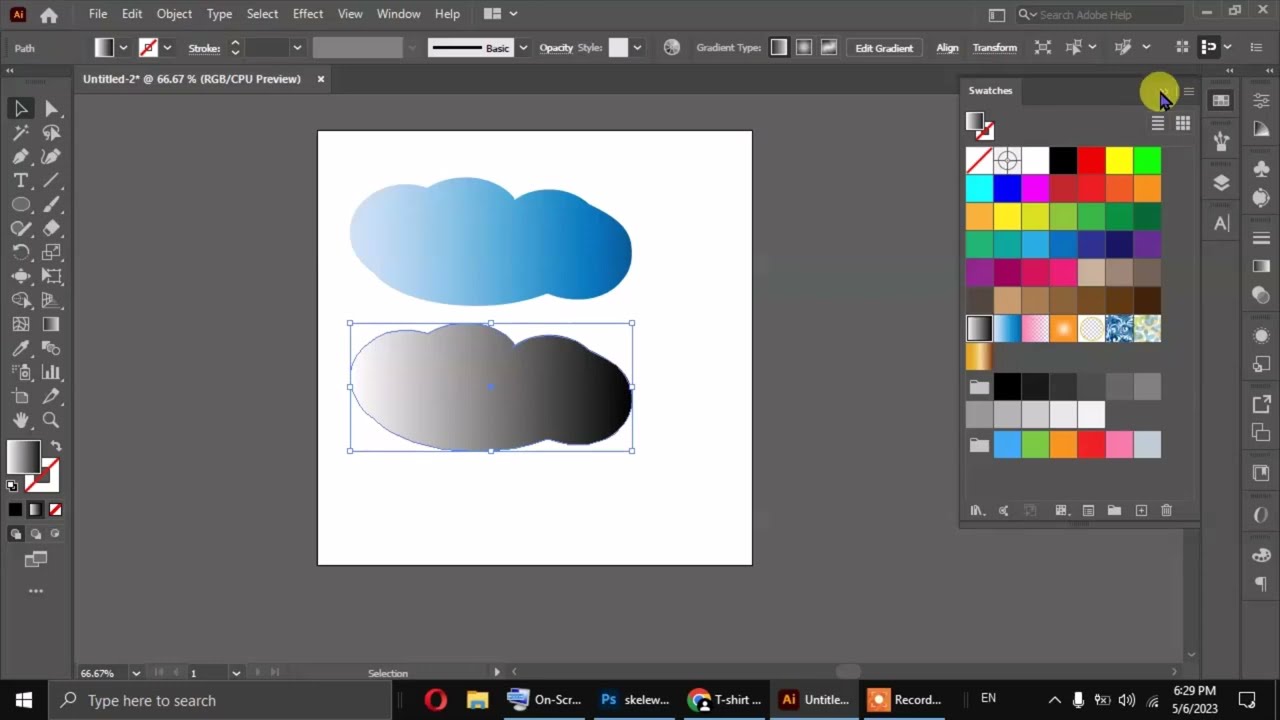Click the Search Adobe Help field
The height and width of the screenshot is (720, 1280).
point(1099,14)
